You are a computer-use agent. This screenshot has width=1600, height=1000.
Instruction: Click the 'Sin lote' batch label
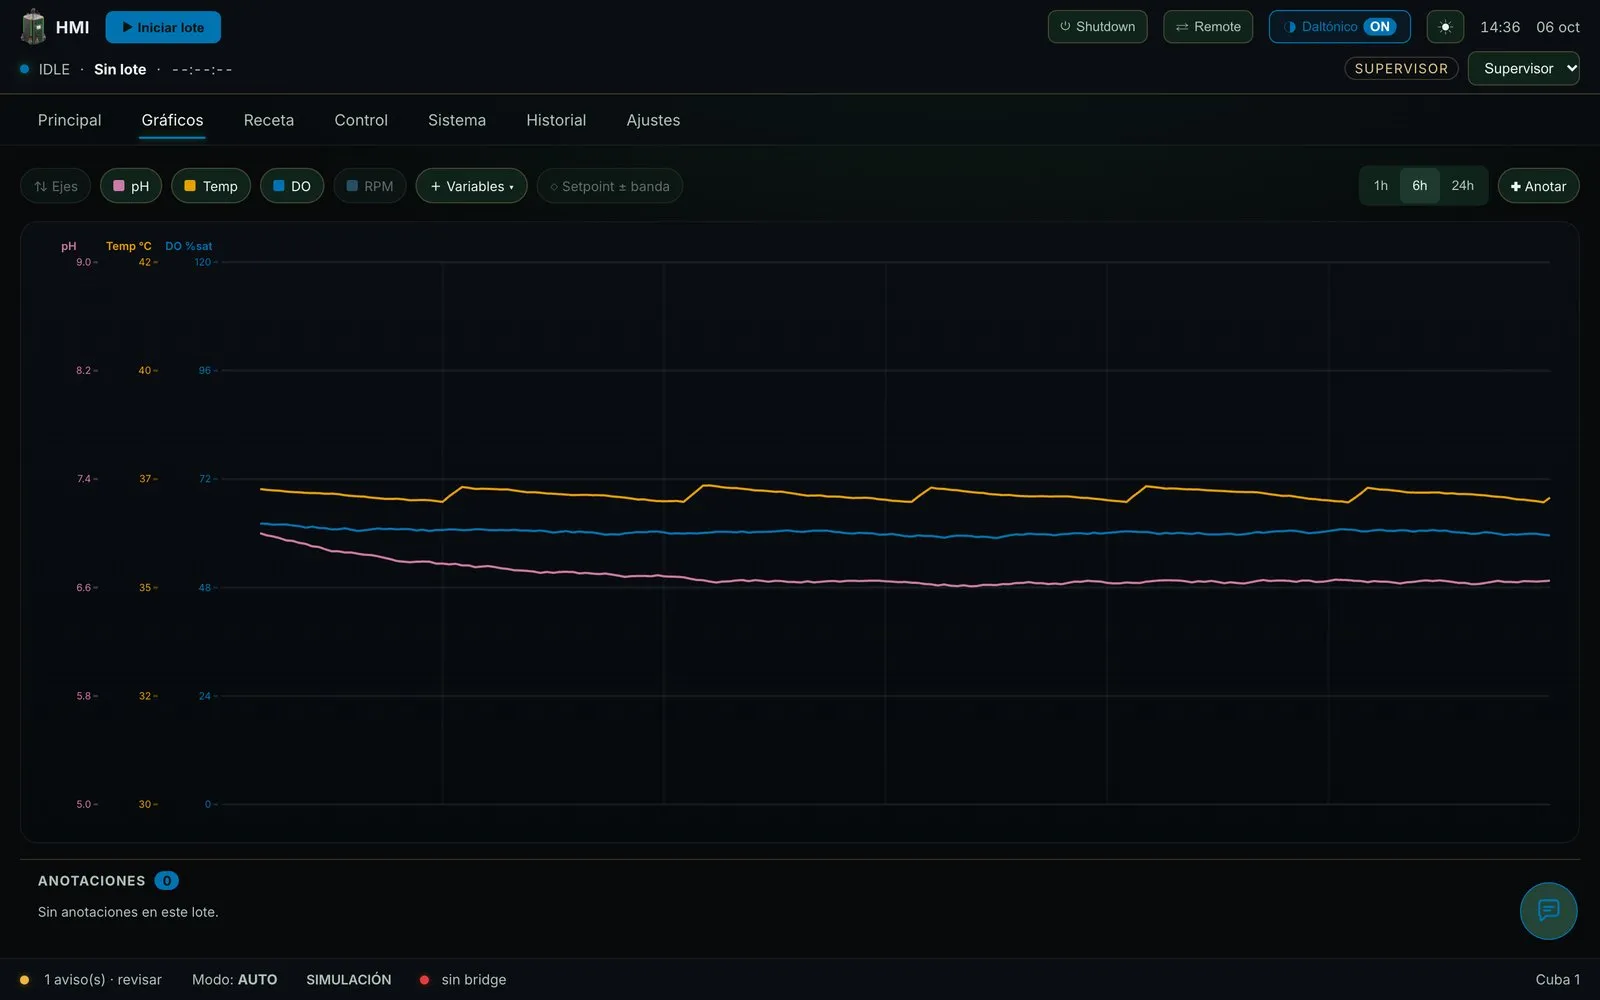(x=120, y=69)
